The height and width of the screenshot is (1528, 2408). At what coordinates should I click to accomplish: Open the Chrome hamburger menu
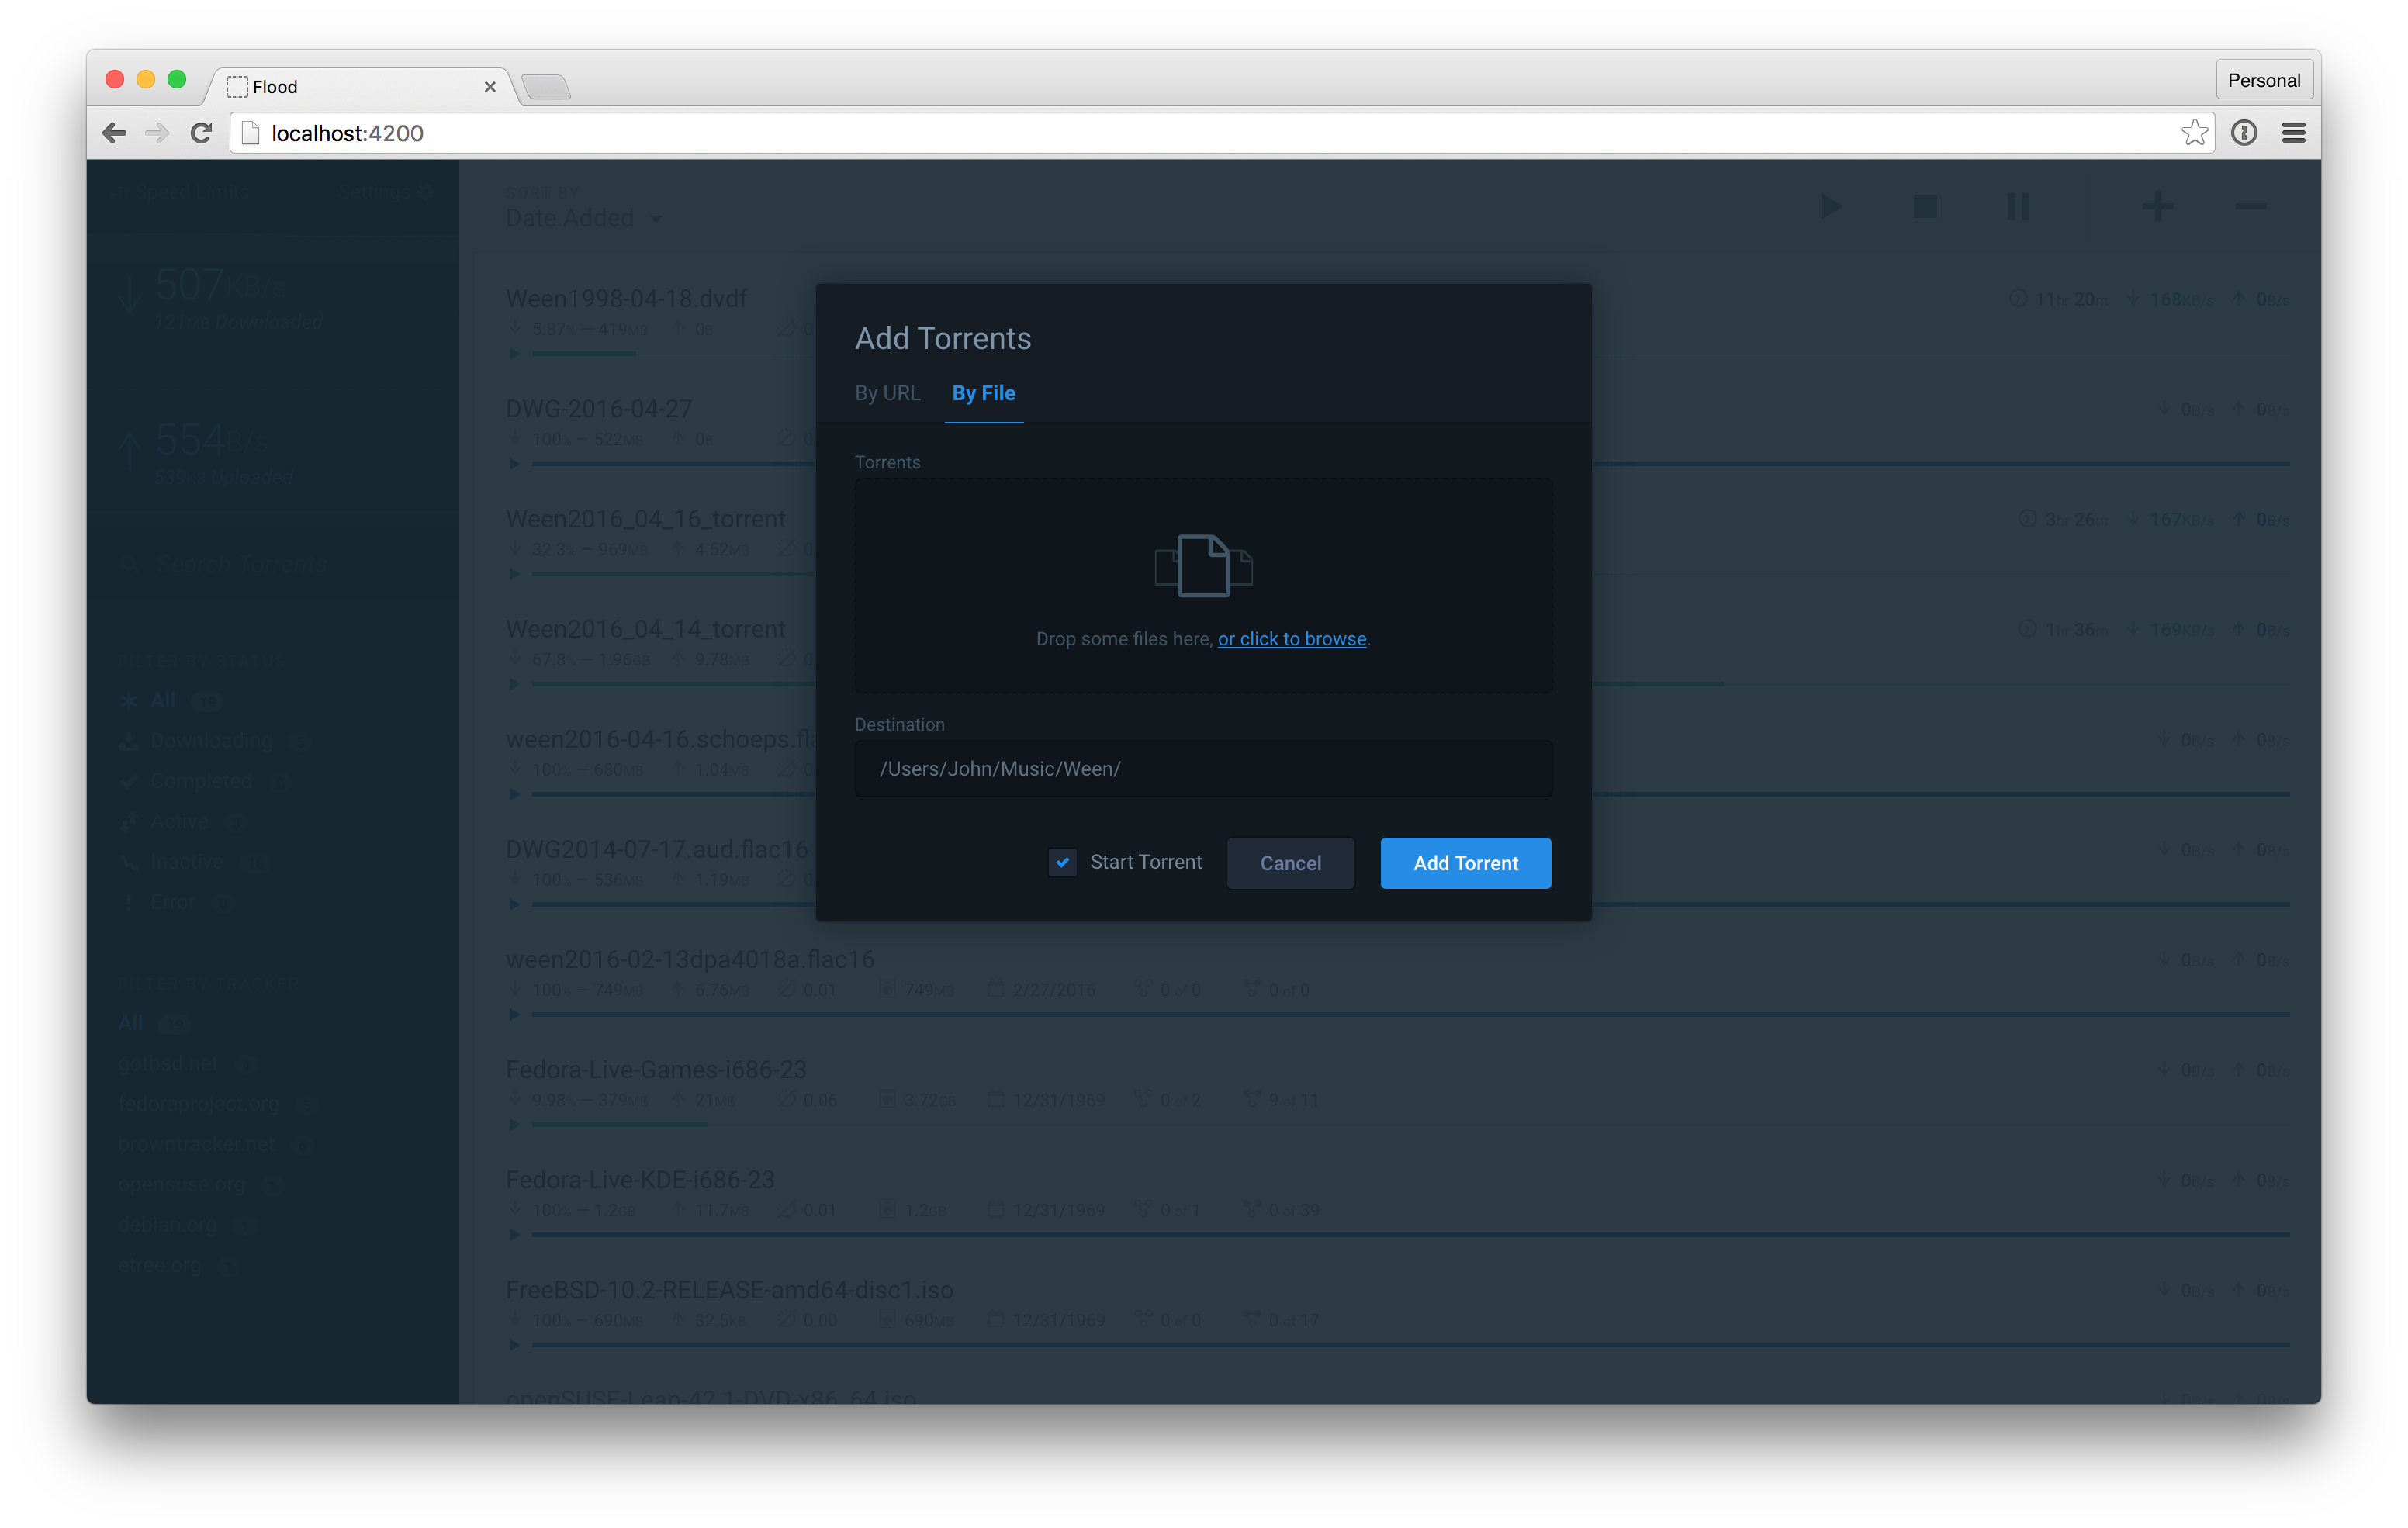tap(2293, 133)
